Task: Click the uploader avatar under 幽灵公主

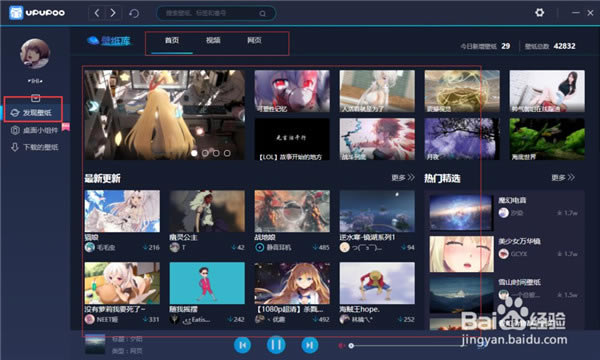Action: [174, 247]
